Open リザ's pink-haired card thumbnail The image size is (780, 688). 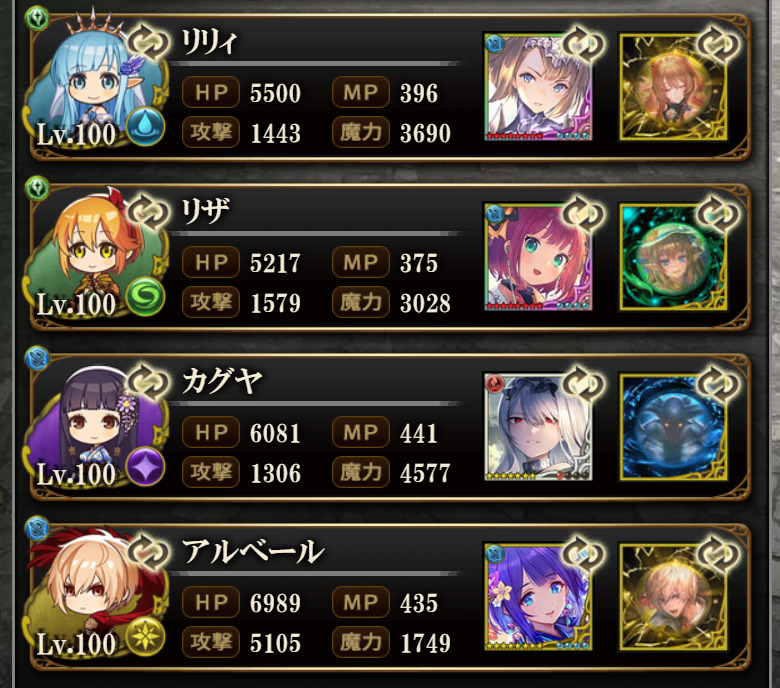pos(538,257)
